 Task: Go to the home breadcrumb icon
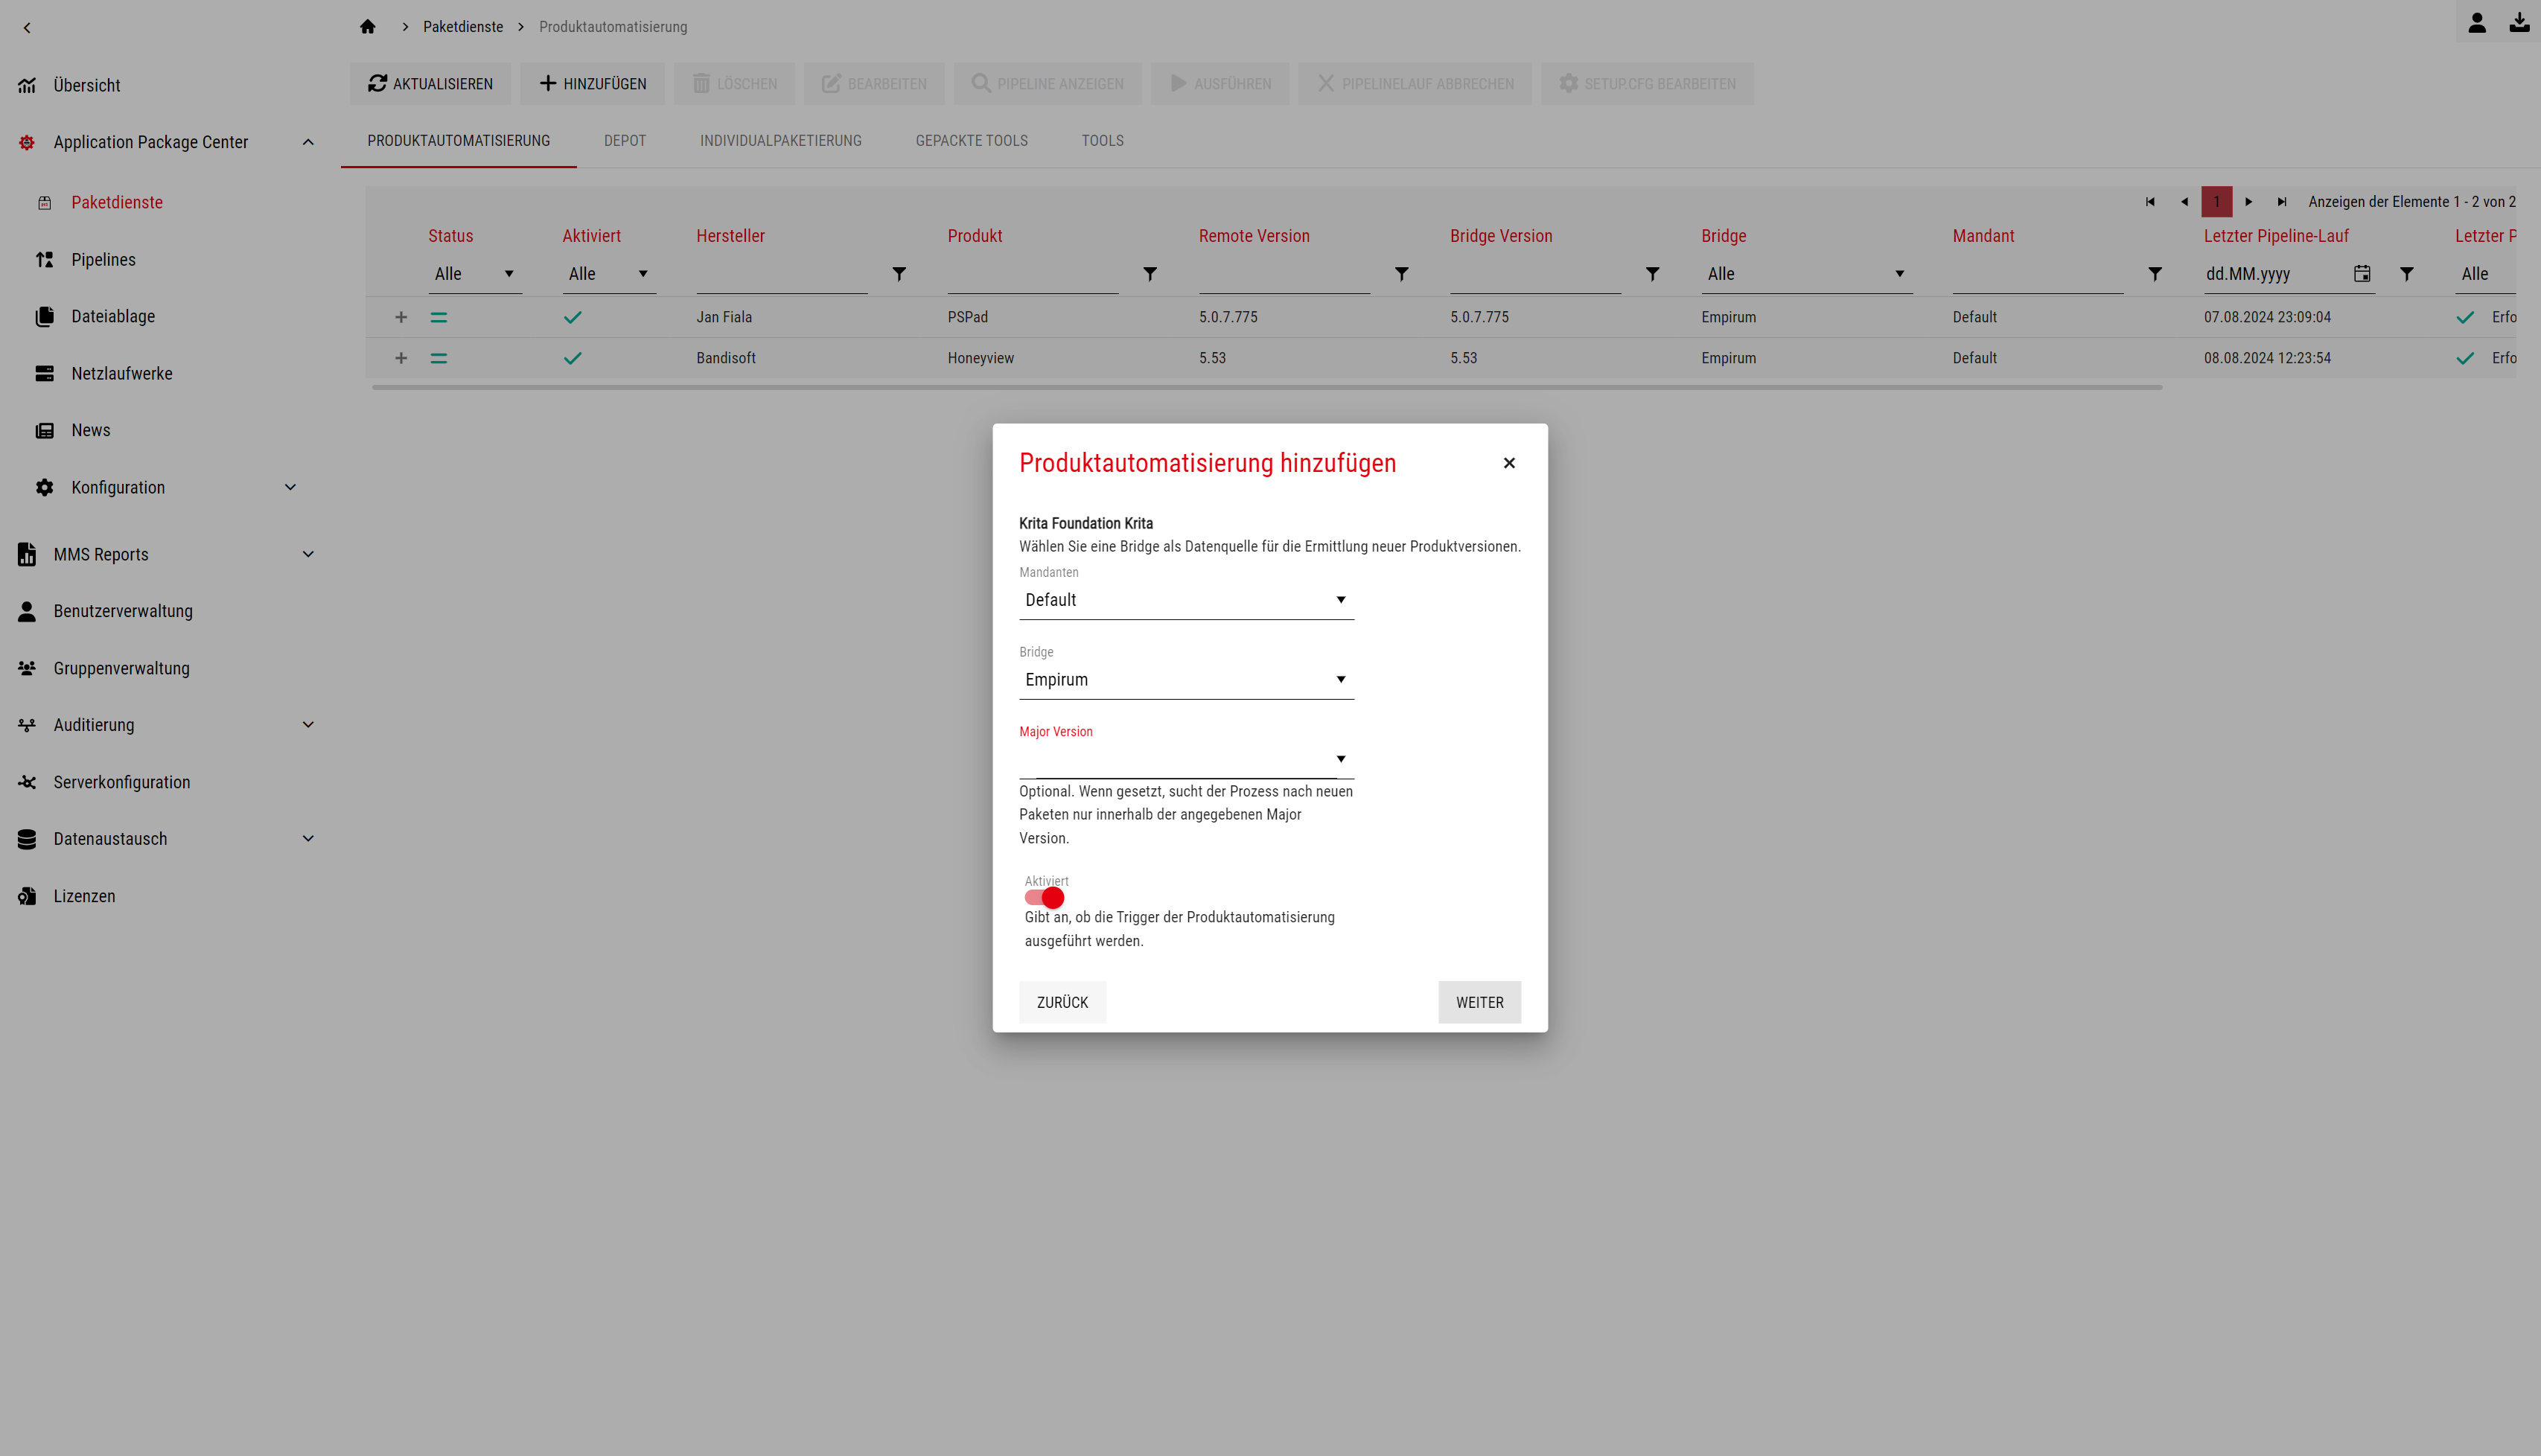point(368,27)
